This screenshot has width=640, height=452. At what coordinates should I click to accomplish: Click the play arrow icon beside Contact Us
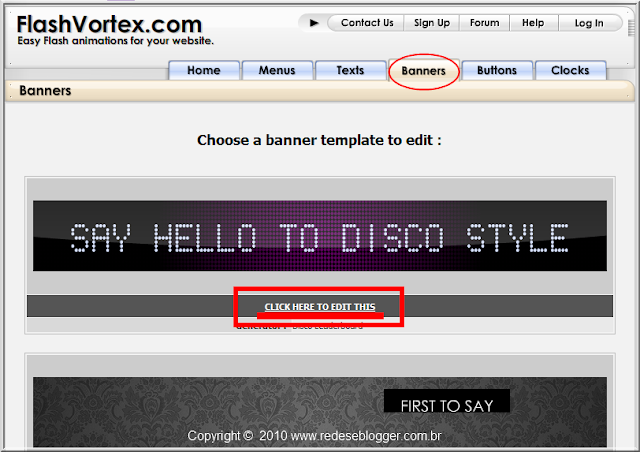pyautogui.click(x=313, y=23)
